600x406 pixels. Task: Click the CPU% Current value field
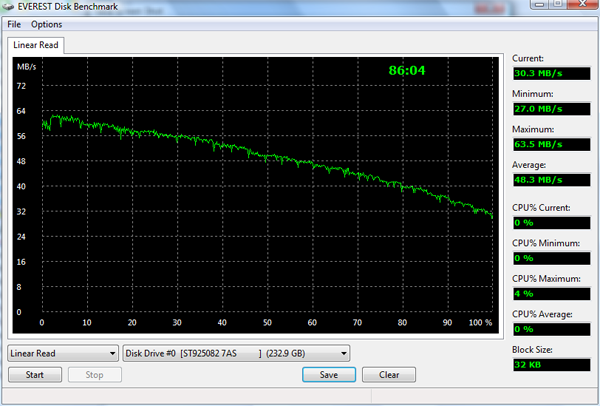550,223
